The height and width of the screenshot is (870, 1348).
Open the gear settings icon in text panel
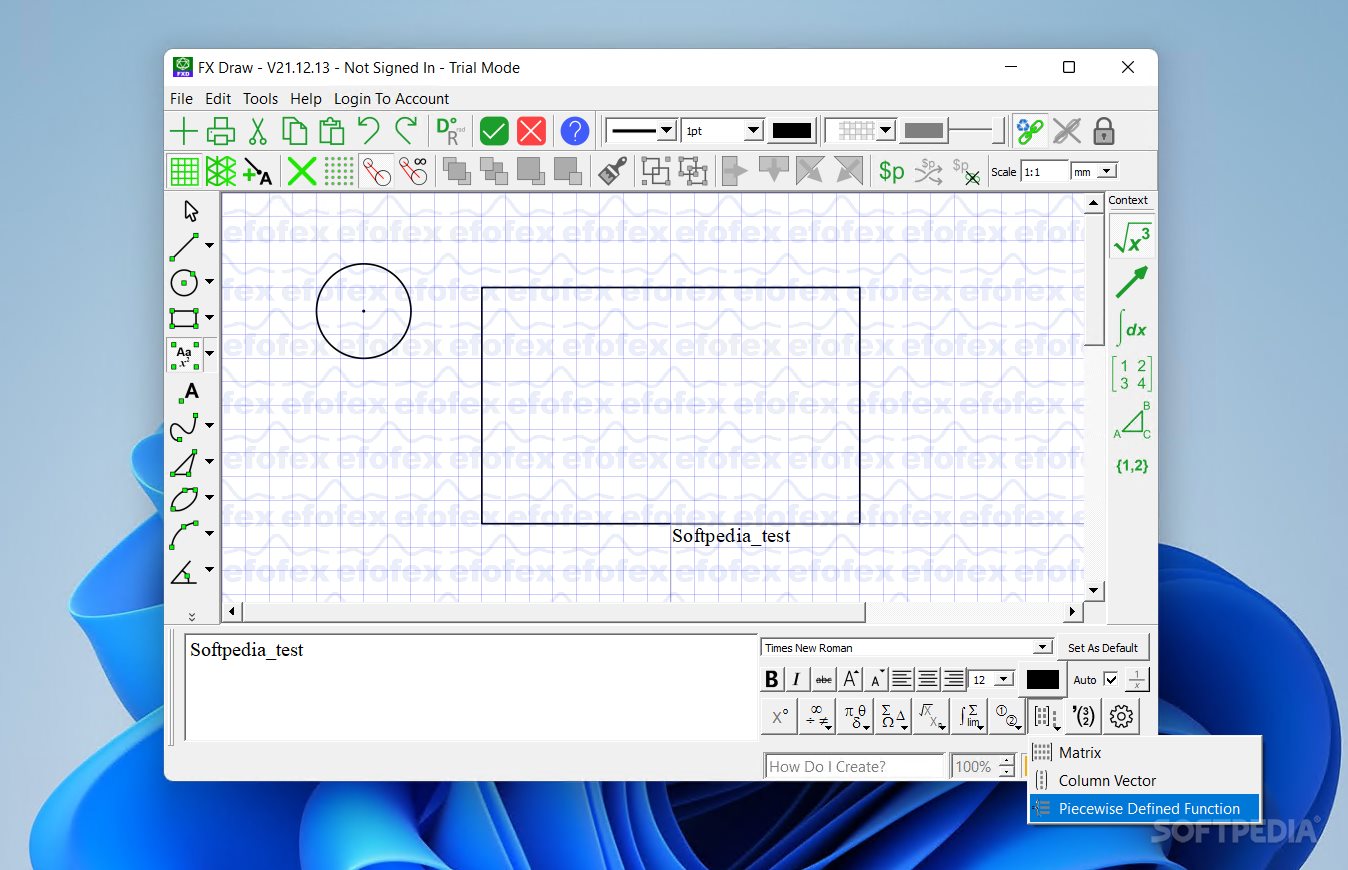(x=1122, y=716)
